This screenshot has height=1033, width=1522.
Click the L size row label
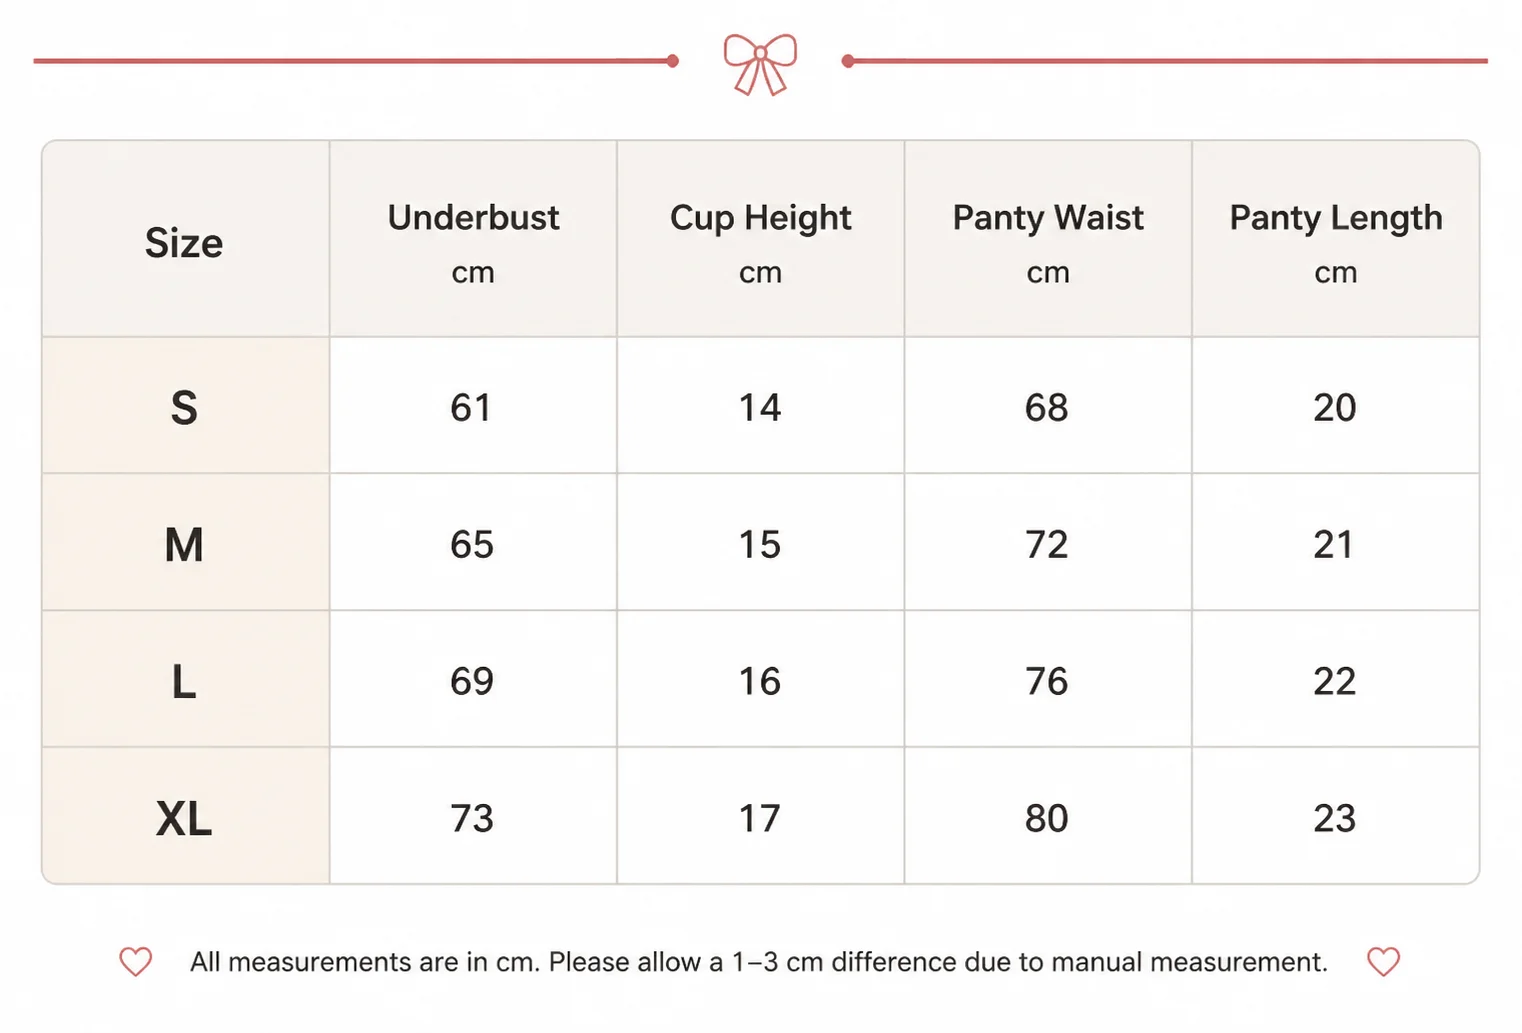coord(186,679)
